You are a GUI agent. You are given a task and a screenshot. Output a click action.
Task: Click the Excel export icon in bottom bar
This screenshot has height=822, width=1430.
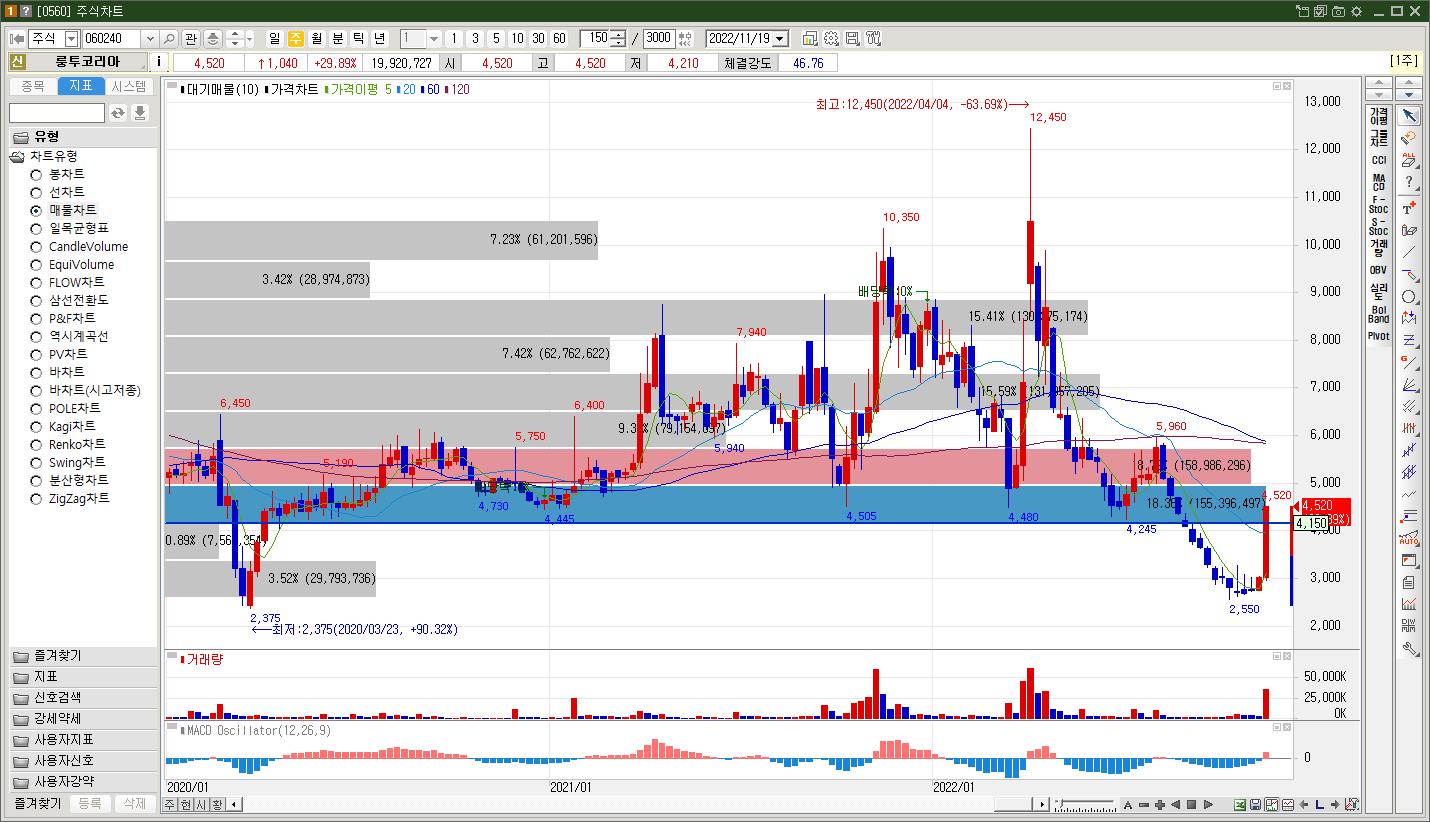pyautogui.click(x=1240, y=805)
